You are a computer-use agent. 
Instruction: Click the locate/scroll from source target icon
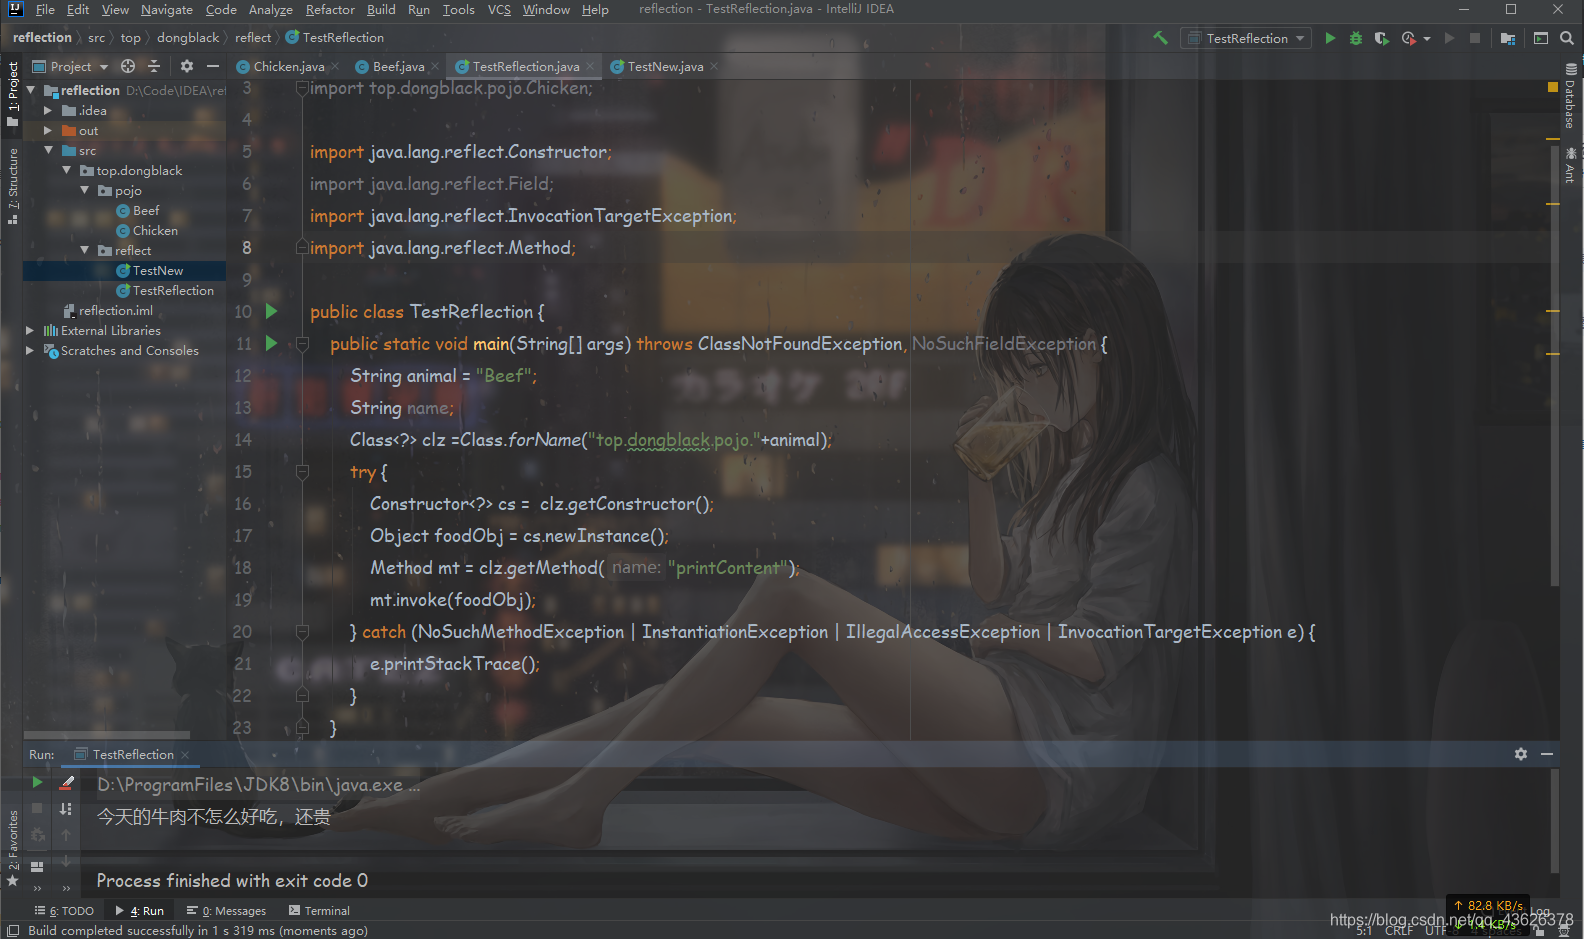point(128,66)
